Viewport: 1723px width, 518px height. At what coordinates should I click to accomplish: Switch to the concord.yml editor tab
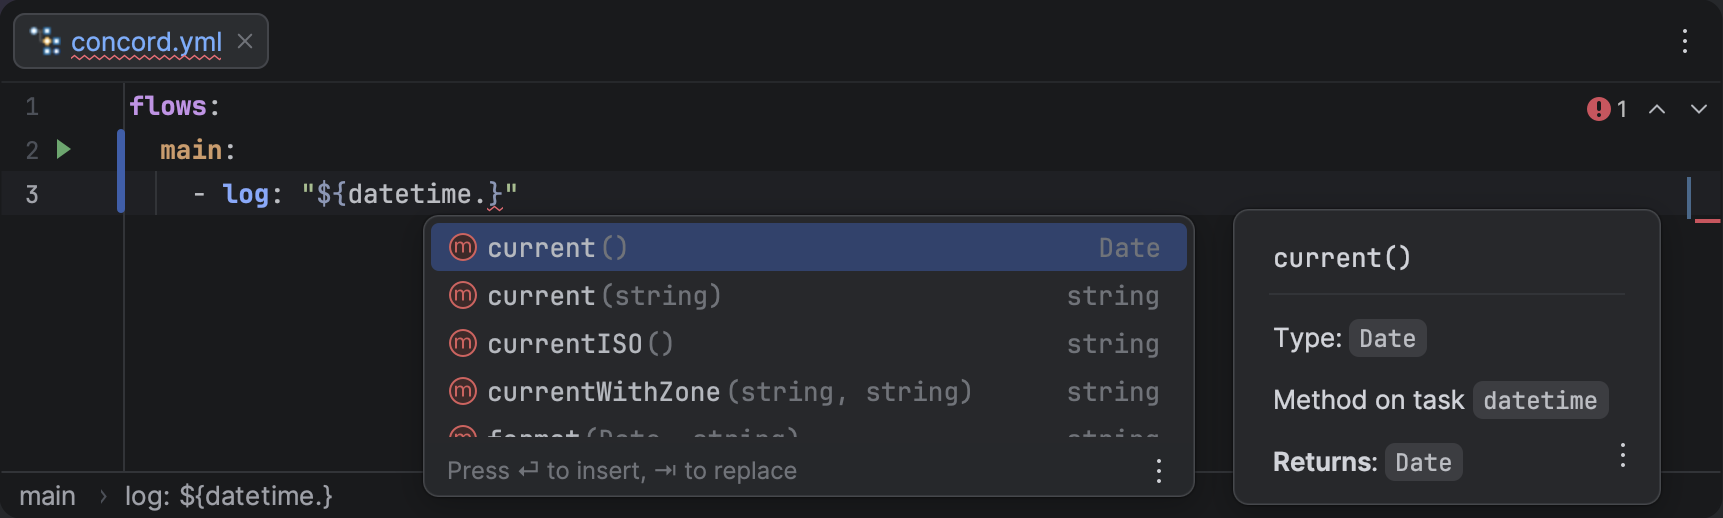point(146,42)
